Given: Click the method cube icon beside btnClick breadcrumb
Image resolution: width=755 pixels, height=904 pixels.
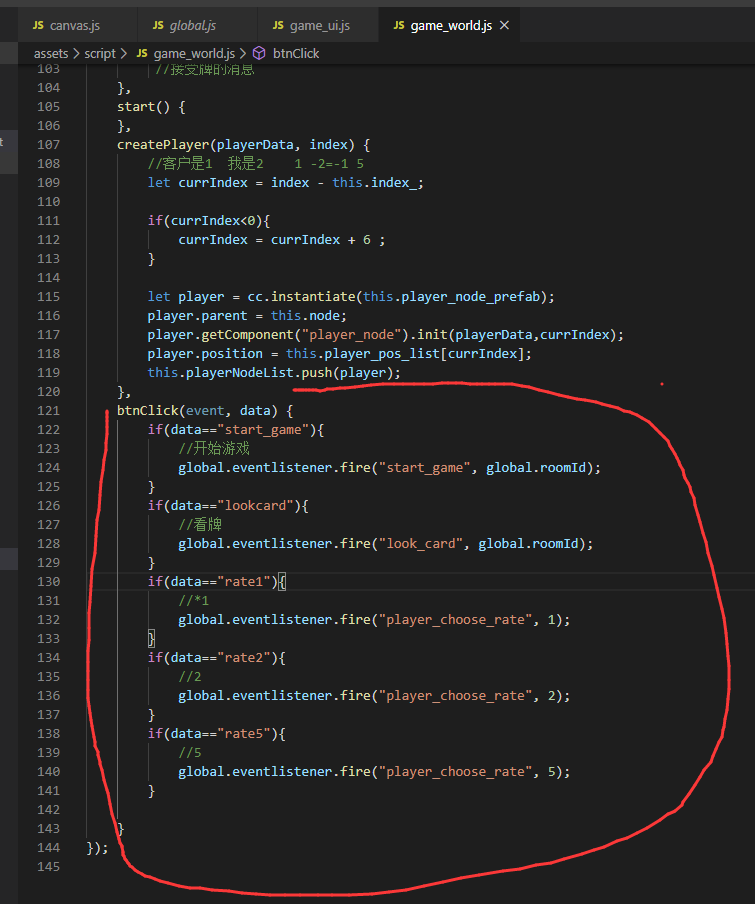Looking at the screenshot, I should click(258, 53).
